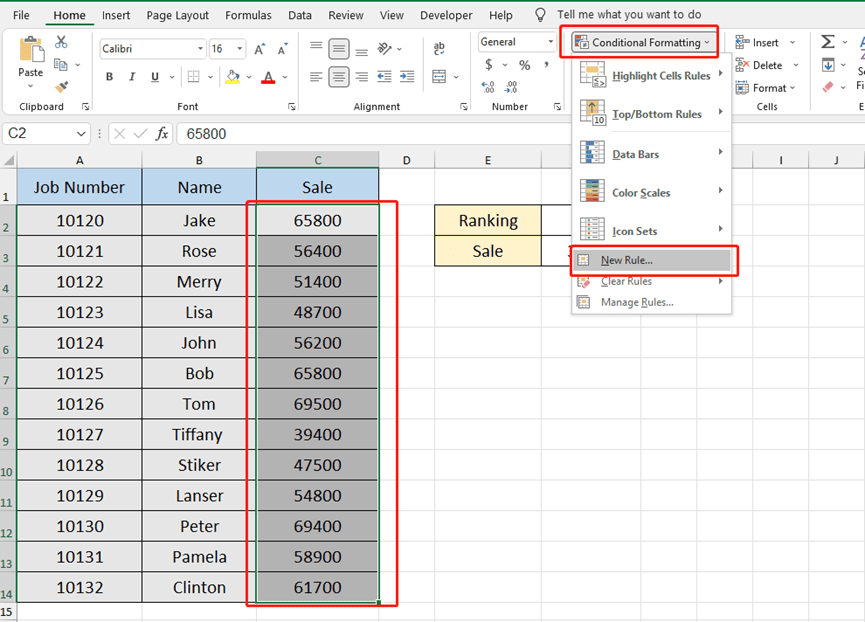Select Clear Rules in the menu
Screen dimensions: 865x622
coord(652,281)
